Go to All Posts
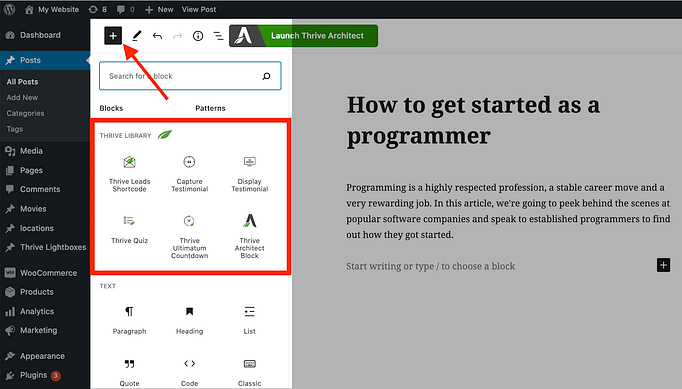Image resolution: width=682 pixels, height=389 pixels. (22, 82)
